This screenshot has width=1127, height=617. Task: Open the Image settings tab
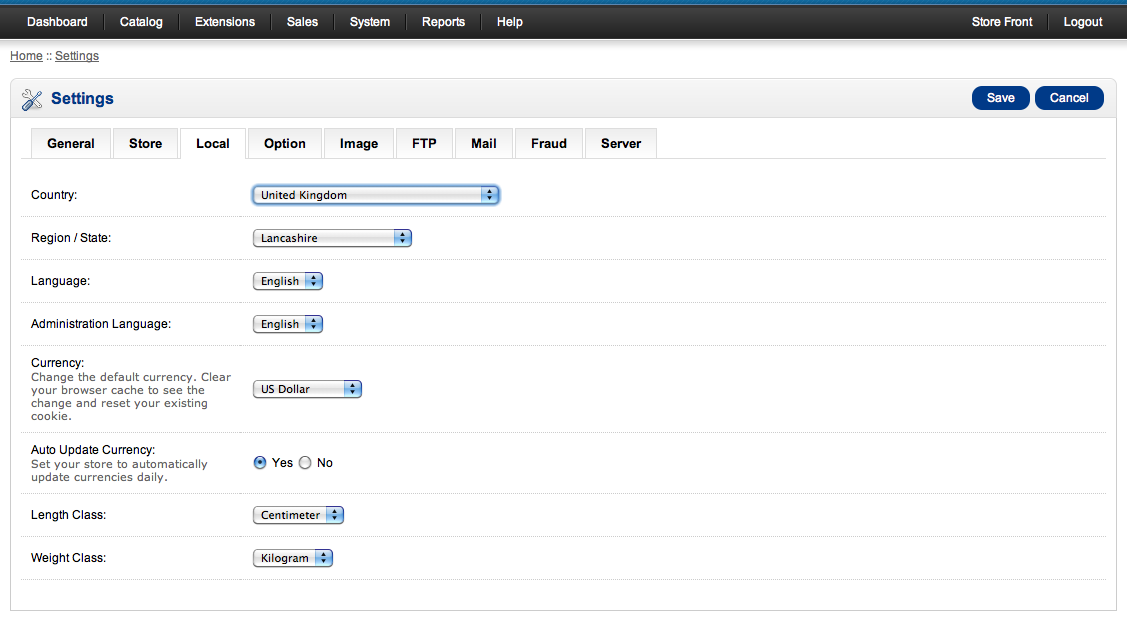(x=358, y=143)
